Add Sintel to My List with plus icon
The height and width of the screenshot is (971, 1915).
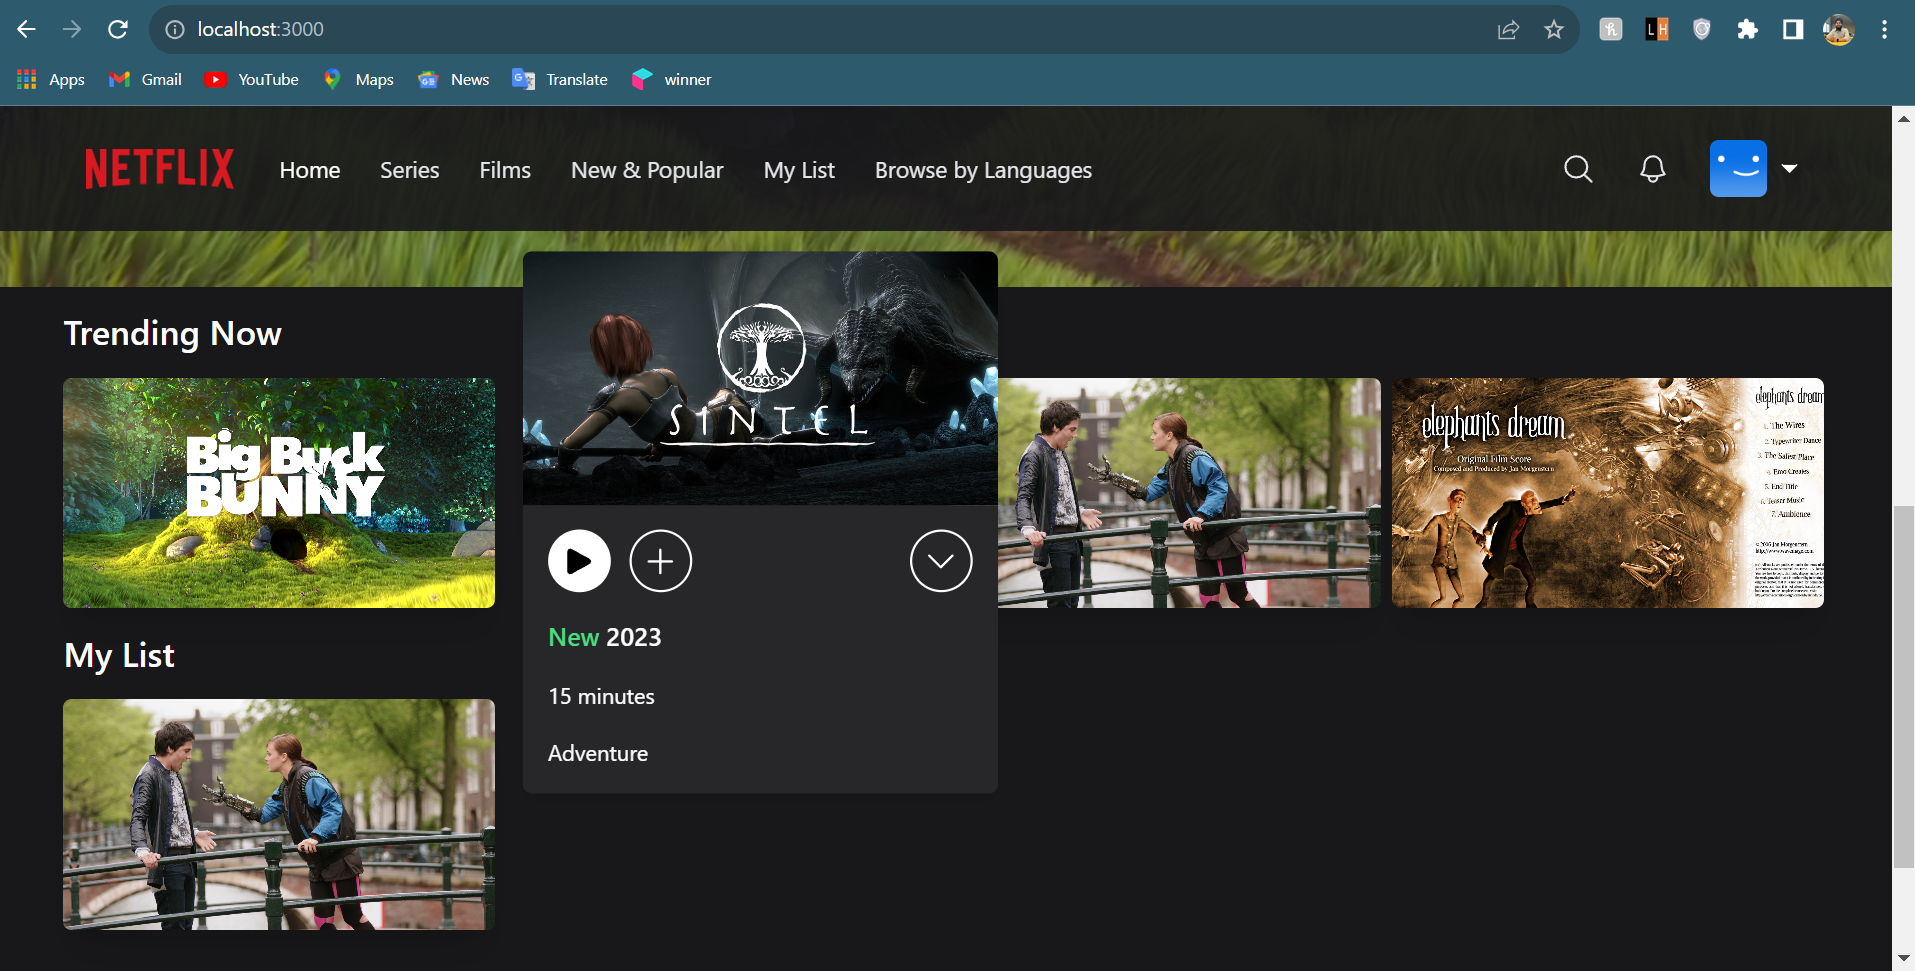tap(660, 561)
